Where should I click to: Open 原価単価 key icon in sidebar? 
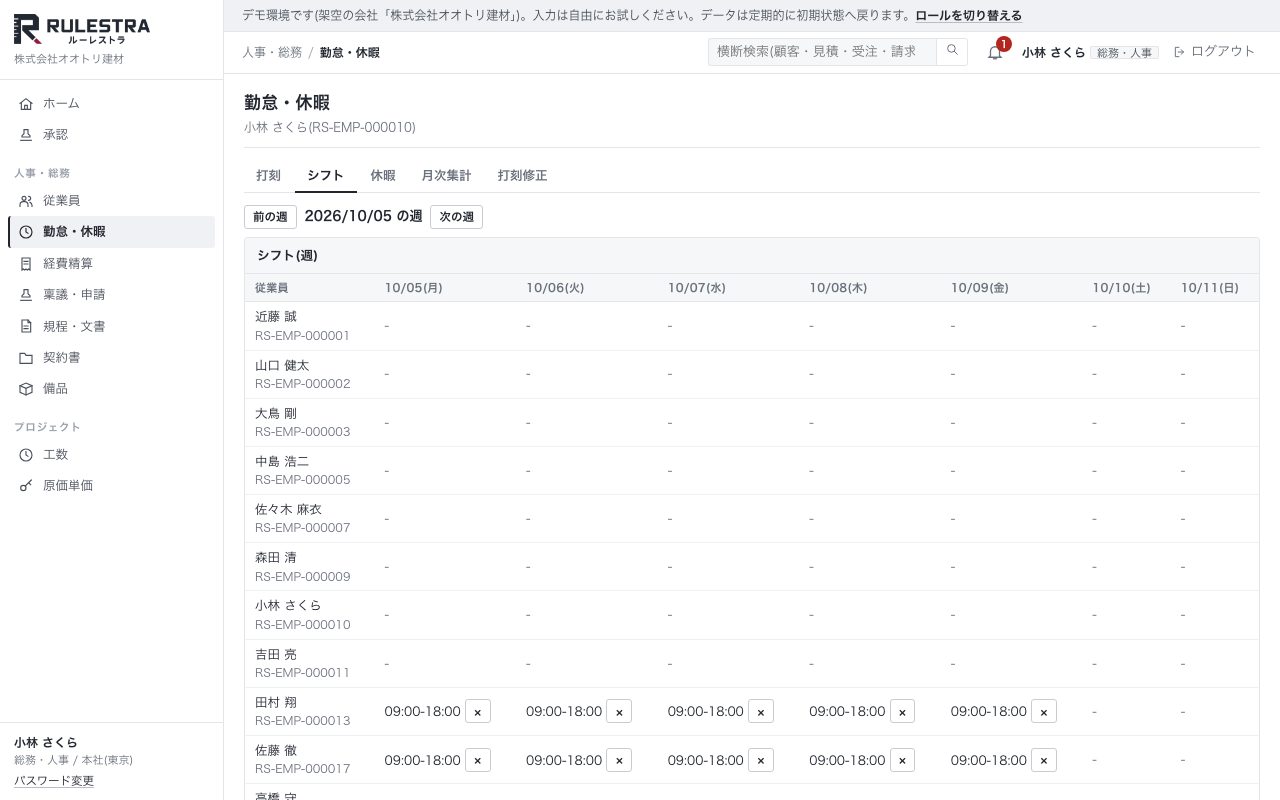pos(26,486)
